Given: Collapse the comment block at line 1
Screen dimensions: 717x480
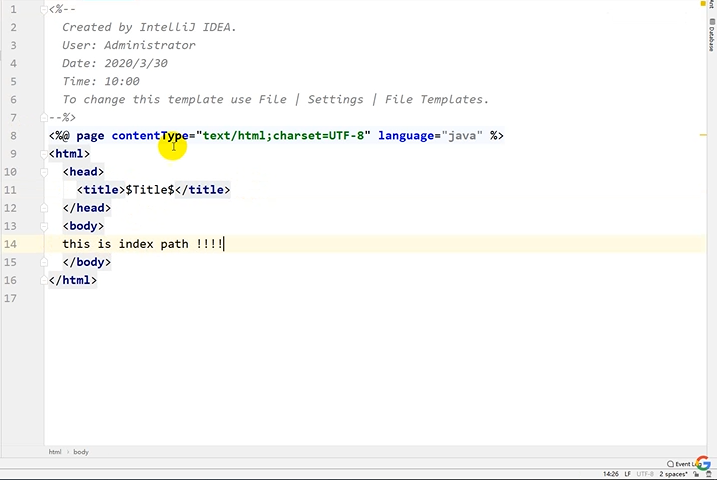Looking at the screenshot, I should (44, 9).
